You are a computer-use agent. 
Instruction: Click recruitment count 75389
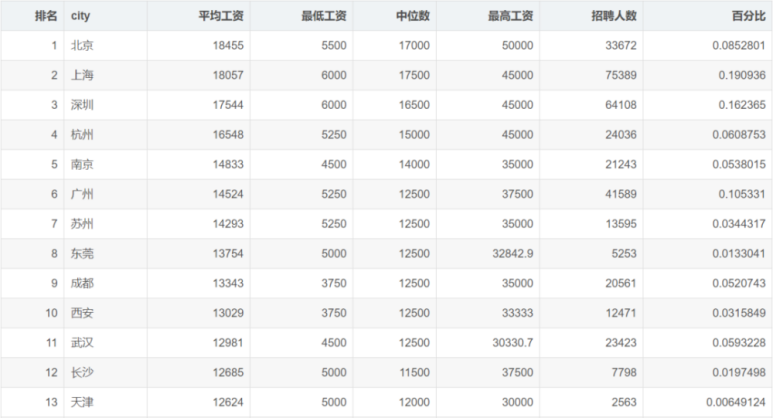621,75
